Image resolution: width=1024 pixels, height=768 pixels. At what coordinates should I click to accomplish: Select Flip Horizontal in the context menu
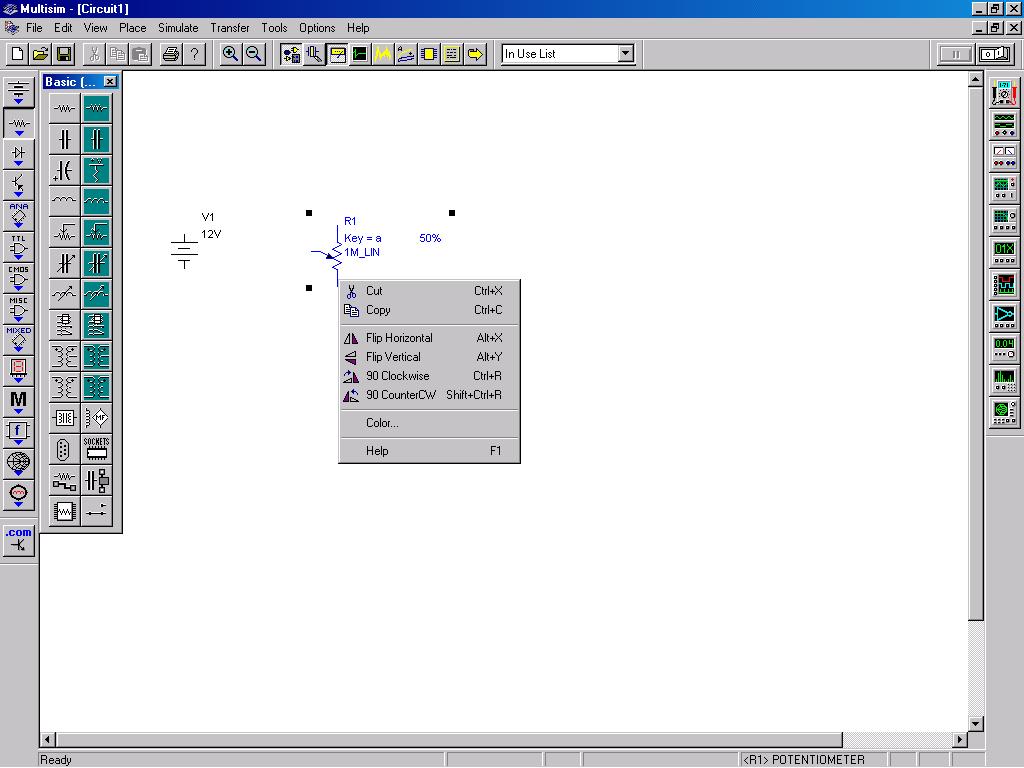click(x=429, y=338)
